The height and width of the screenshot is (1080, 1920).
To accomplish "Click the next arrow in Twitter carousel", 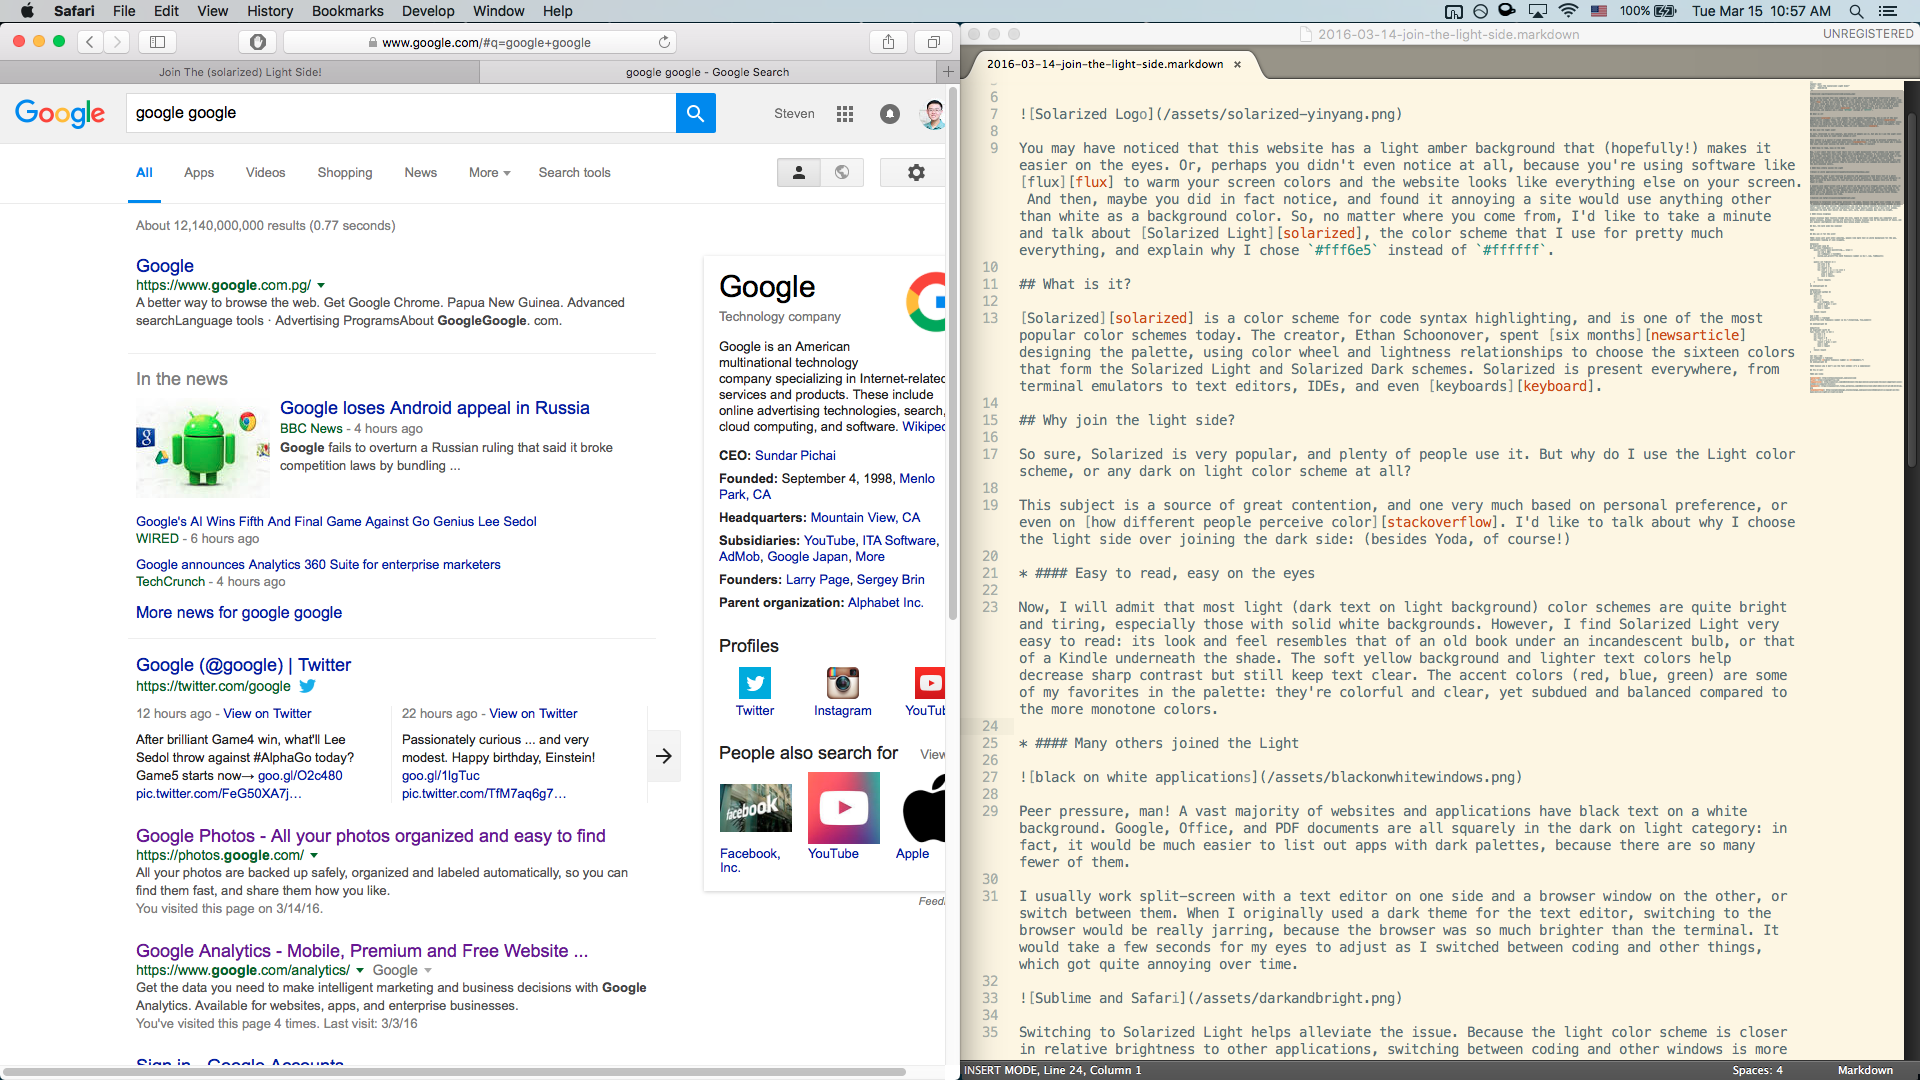I will (x=664, y=756).
